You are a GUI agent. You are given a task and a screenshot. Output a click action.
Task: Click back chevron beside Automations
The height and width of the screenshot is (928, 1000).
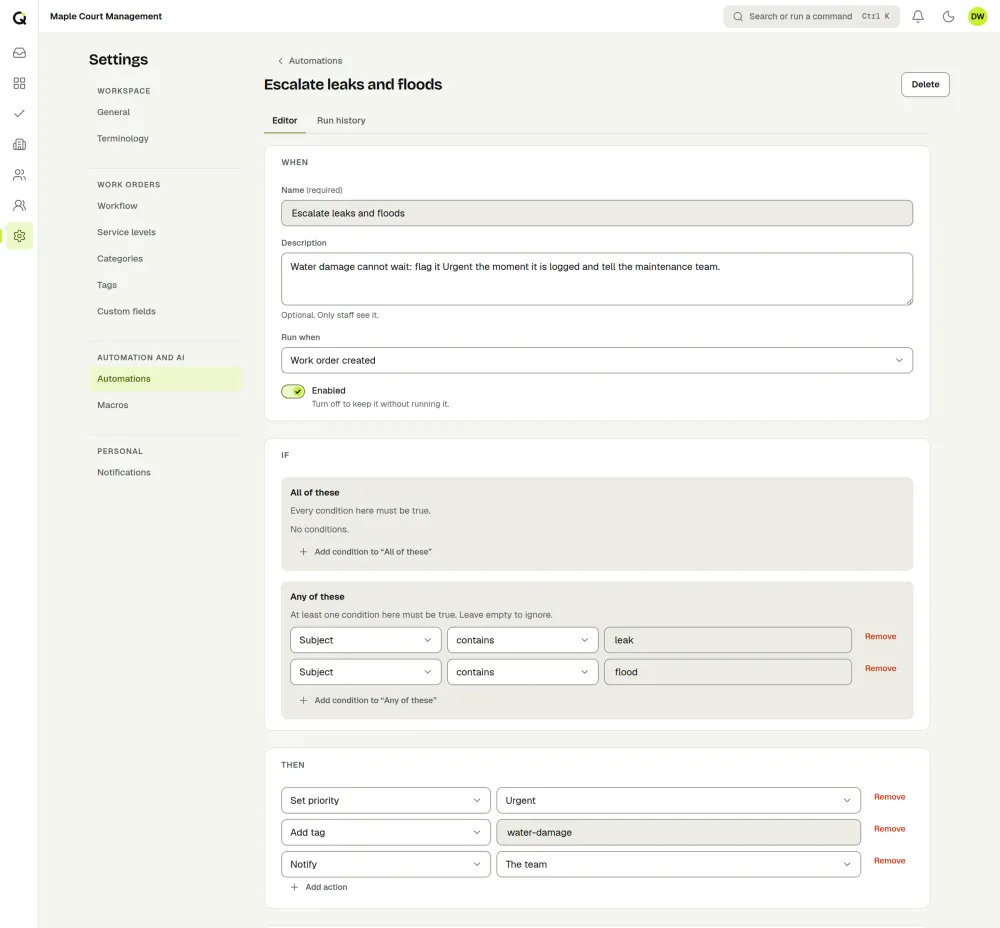tap(280, 61)
